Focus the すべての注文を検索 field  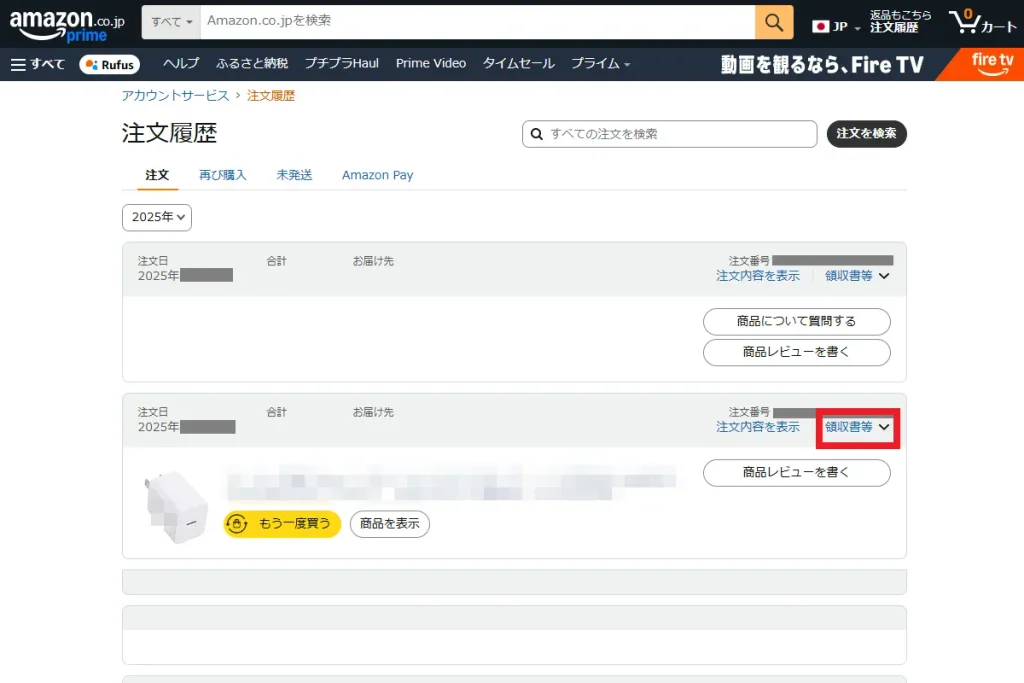pyautogui.click(x=669, y=134)
